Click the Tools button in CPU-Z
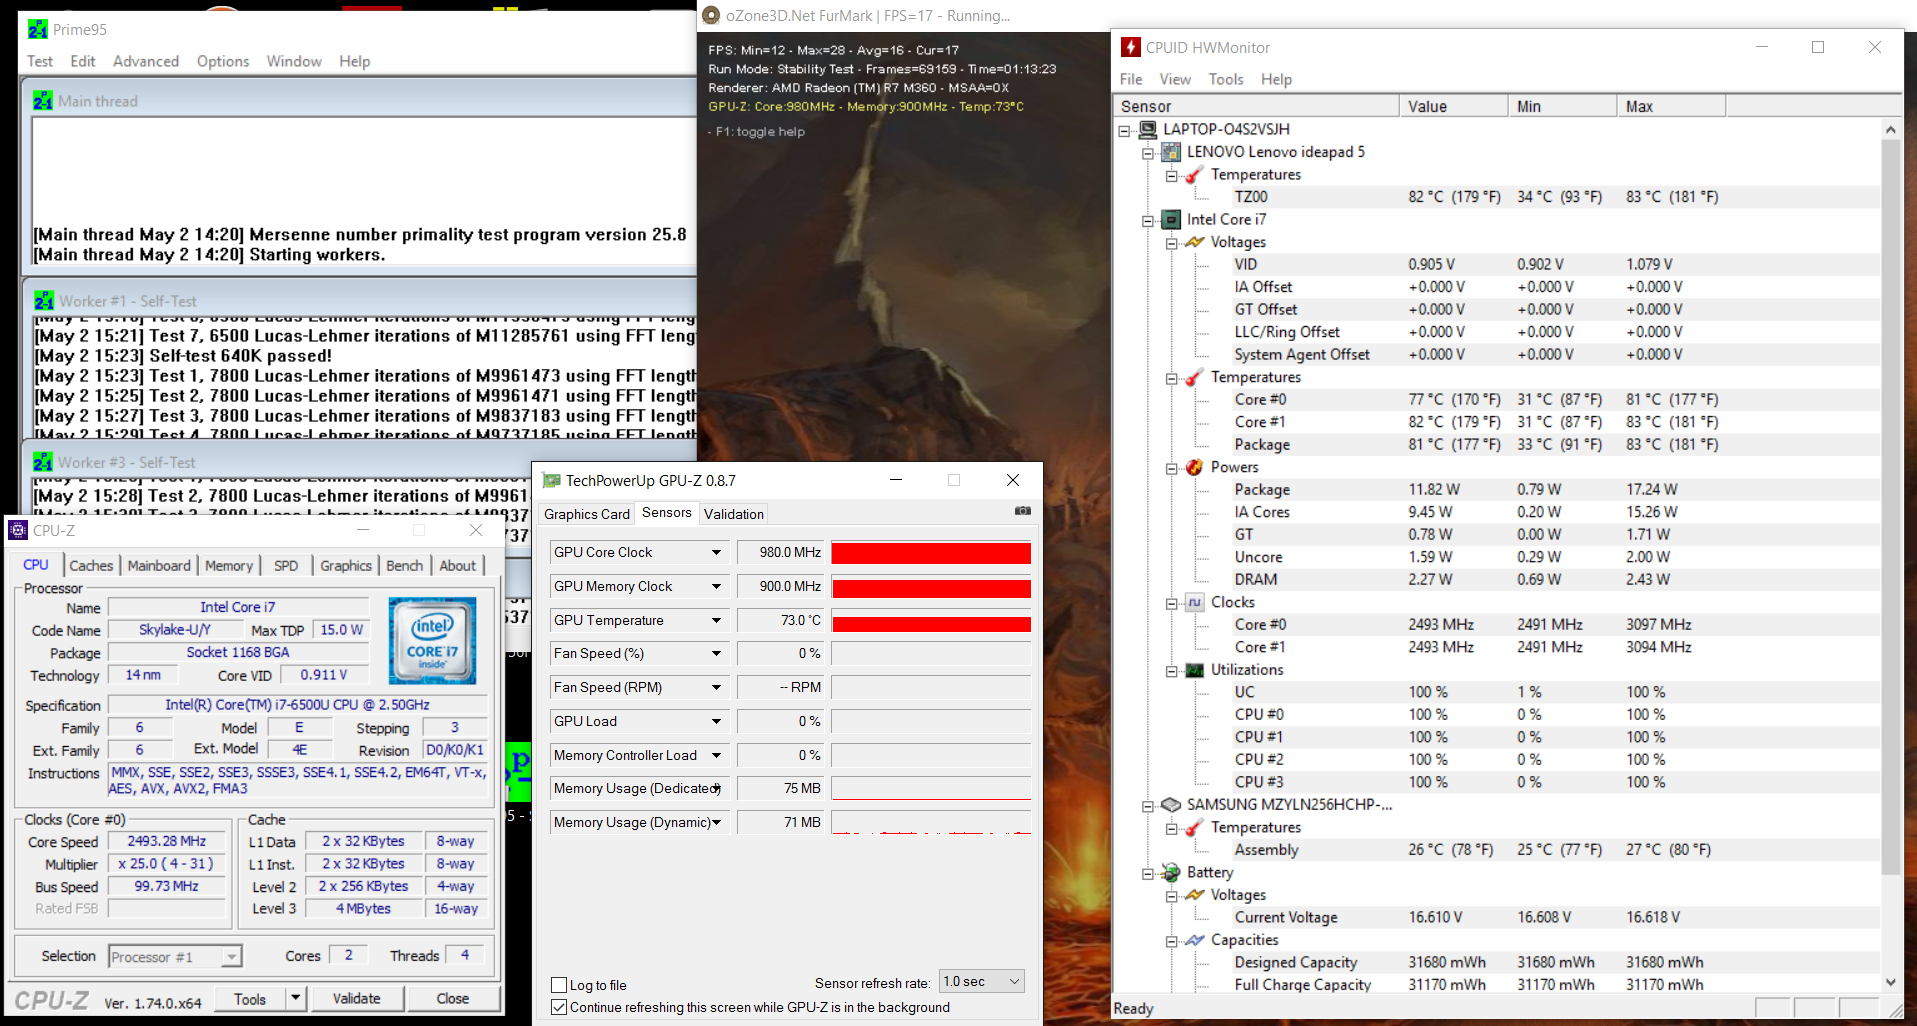The width and height of the screenshot is (1917, 1026). (250, 998)
